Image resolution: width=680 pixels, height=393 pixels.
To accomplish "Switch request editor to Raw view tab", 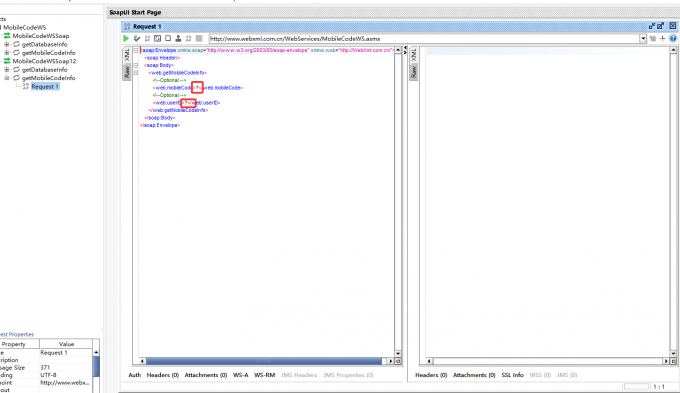I will point(127,72).
